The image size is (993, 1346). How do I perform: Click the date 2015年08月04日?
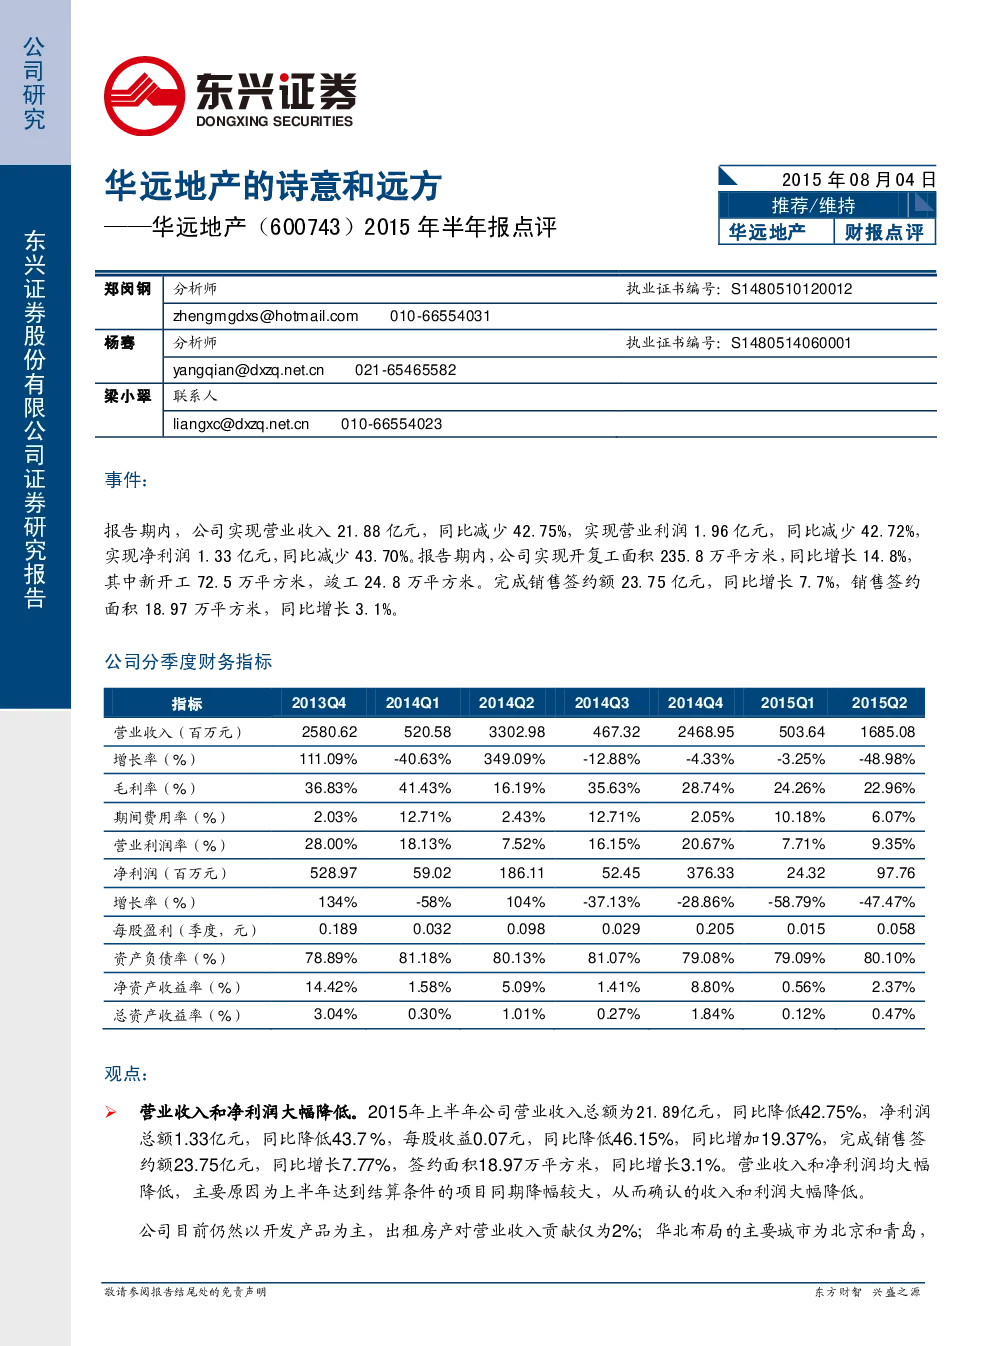[859, 180]
